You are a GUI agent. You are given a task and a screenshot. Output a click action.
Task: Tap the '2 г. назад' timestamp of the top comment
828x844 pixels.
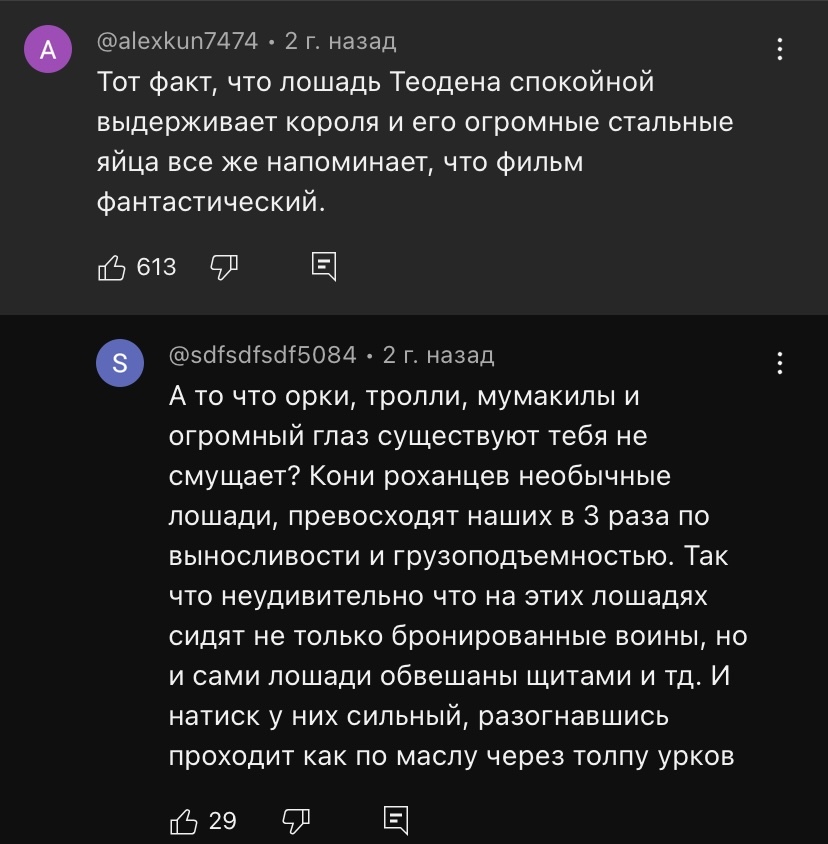[x=341, y=42]
